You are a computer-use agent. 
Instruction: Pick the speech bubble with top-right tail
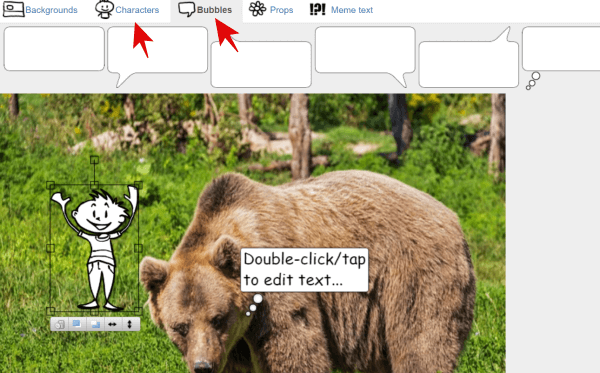[469, 57]
